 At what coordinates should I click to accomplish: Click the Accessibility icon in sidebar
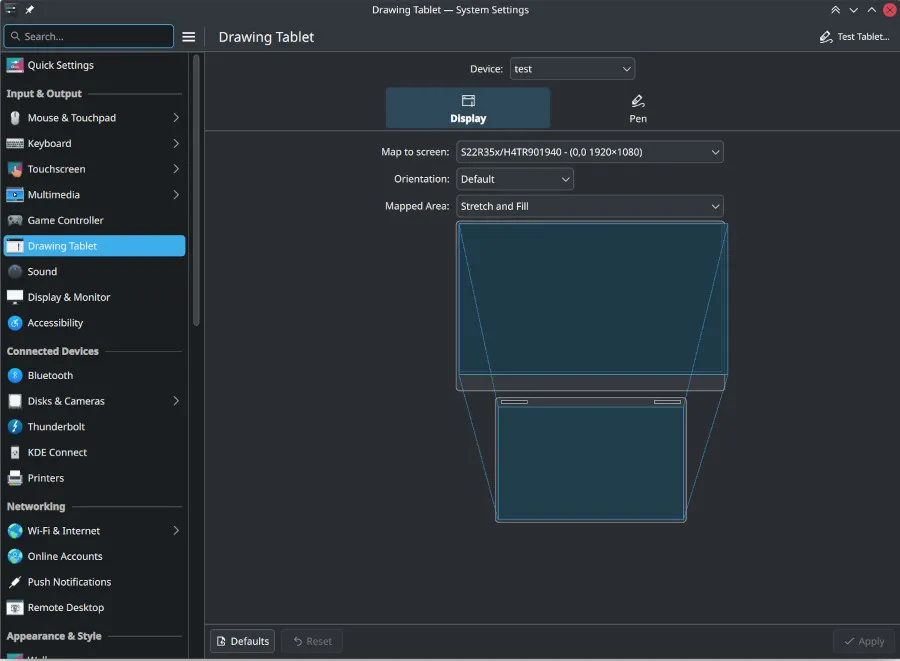pyautogui.click(x=15, y=323)
